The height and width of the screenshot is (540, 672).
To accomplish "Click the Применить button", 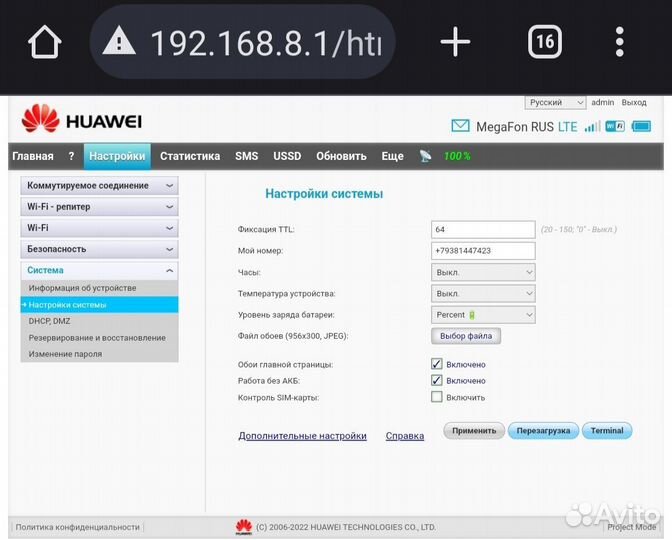I will [474, 431].
